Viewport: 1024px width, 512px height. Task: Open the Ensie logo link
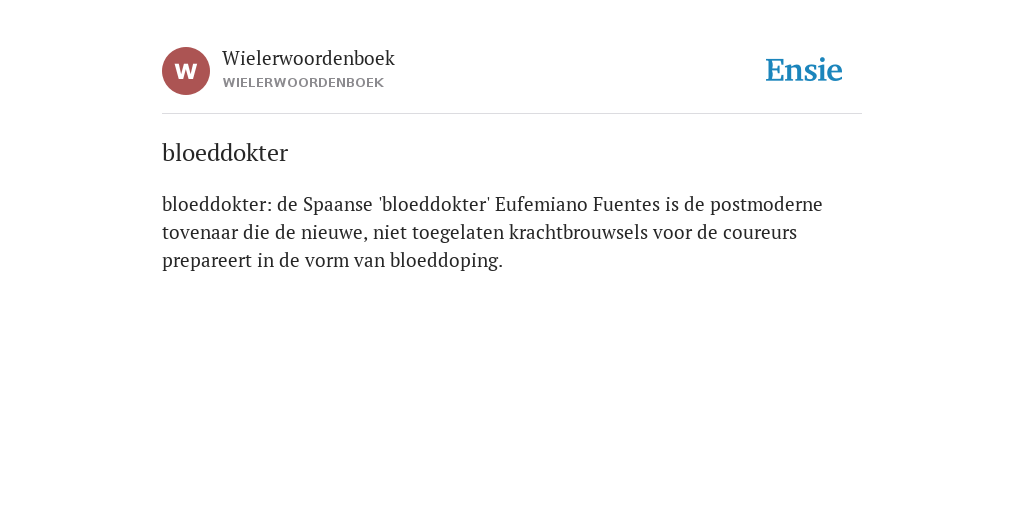[x=804, y=71]
